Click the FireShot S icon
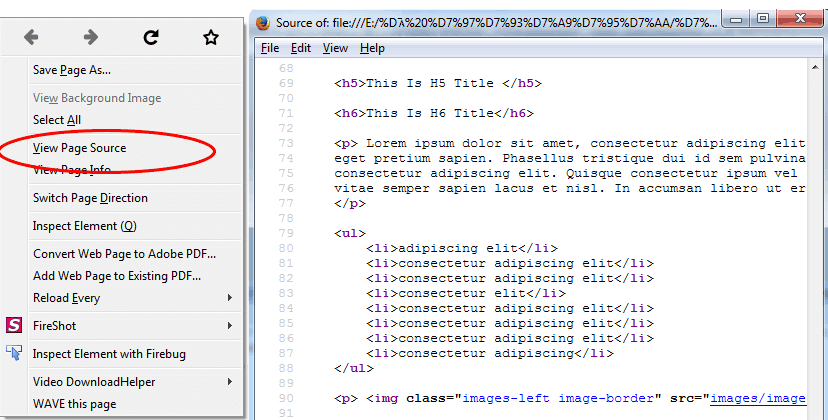Viewport: 828px width, 420px height. (x=14, y=326)
